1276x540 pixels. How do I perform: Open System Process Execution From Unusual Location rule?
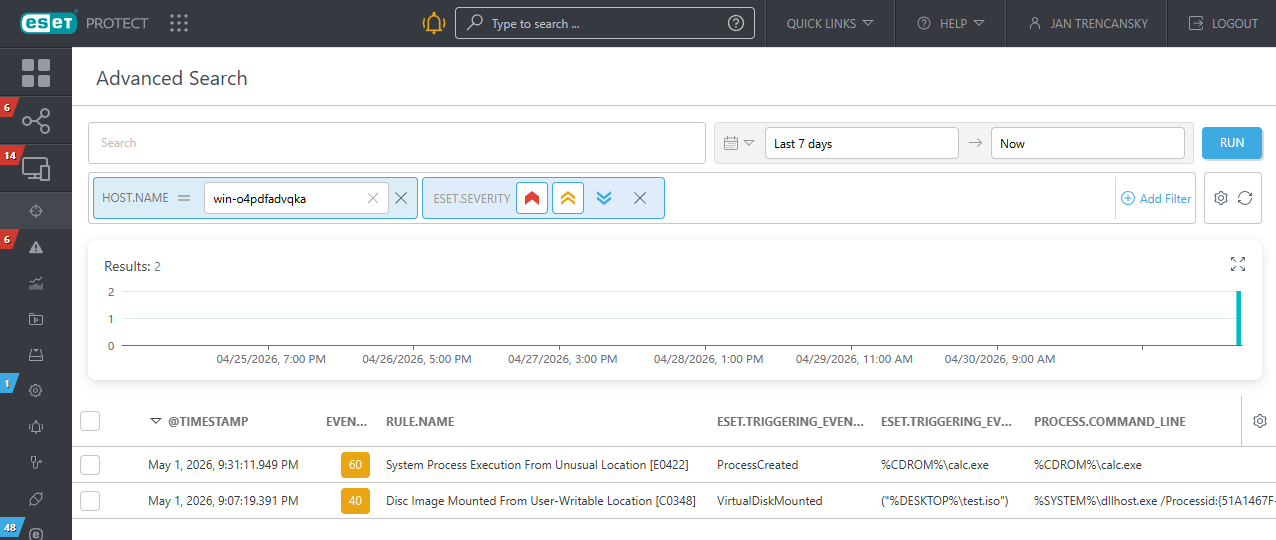537,464
